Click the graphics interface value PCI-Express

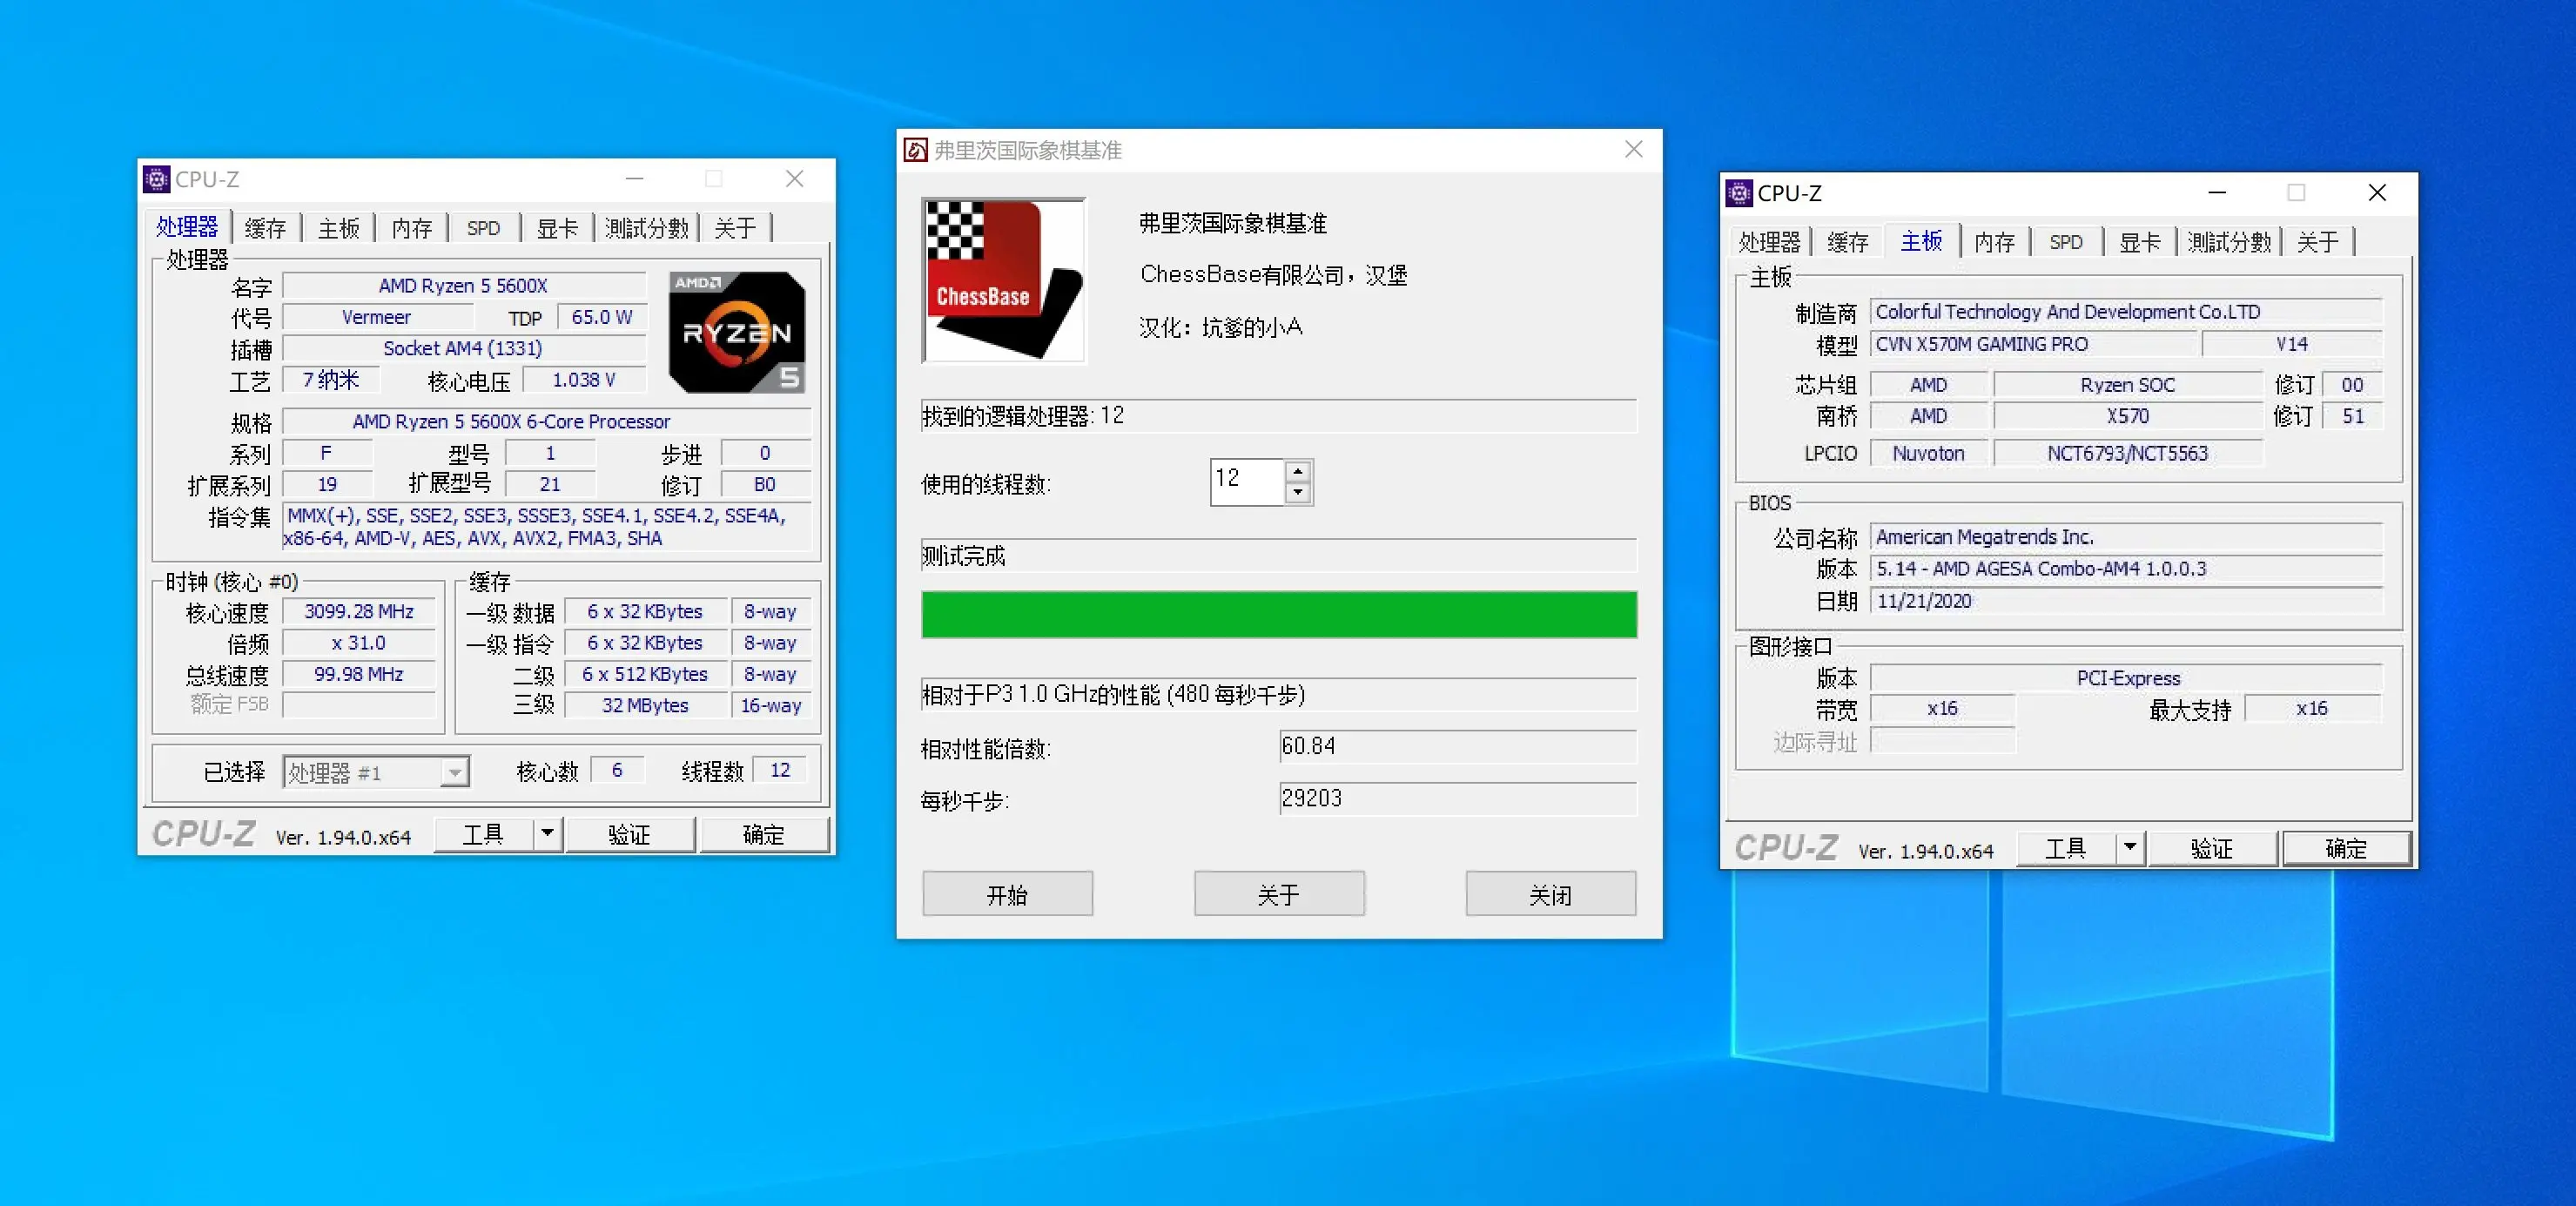[2127, 678]
